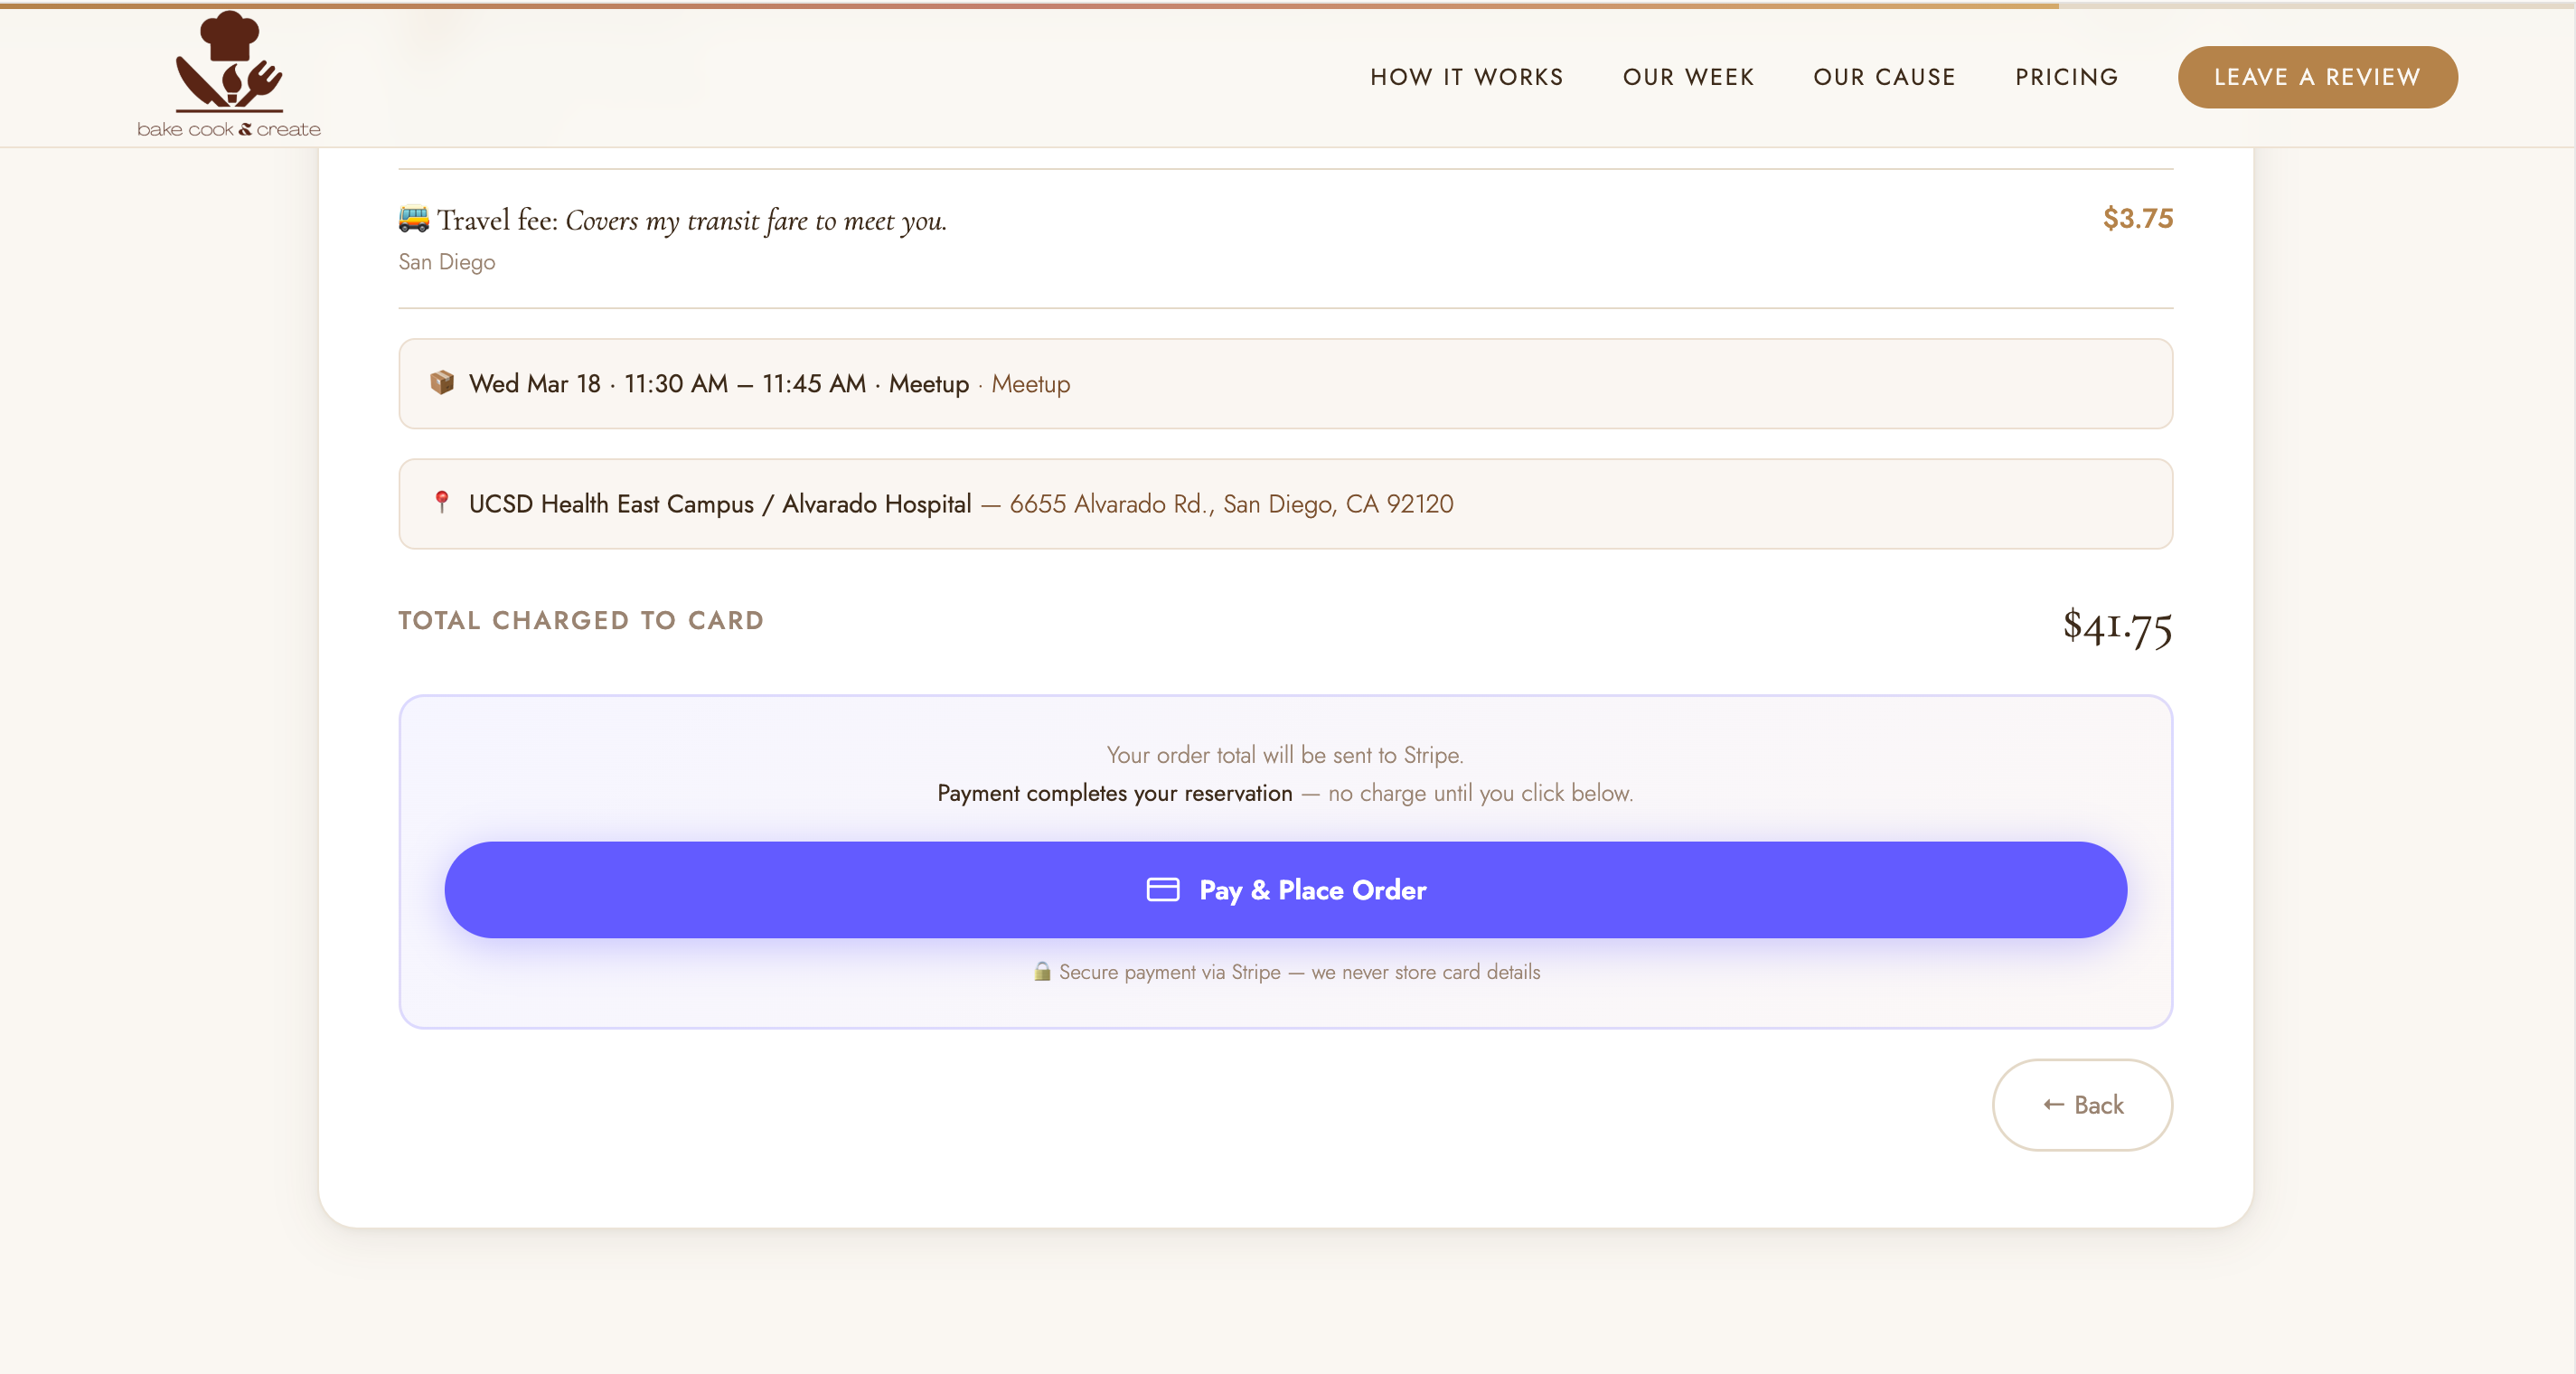Click the credit card icon in Pay button
This screenshot has width=2576, height=1374.
(1162, 889)
